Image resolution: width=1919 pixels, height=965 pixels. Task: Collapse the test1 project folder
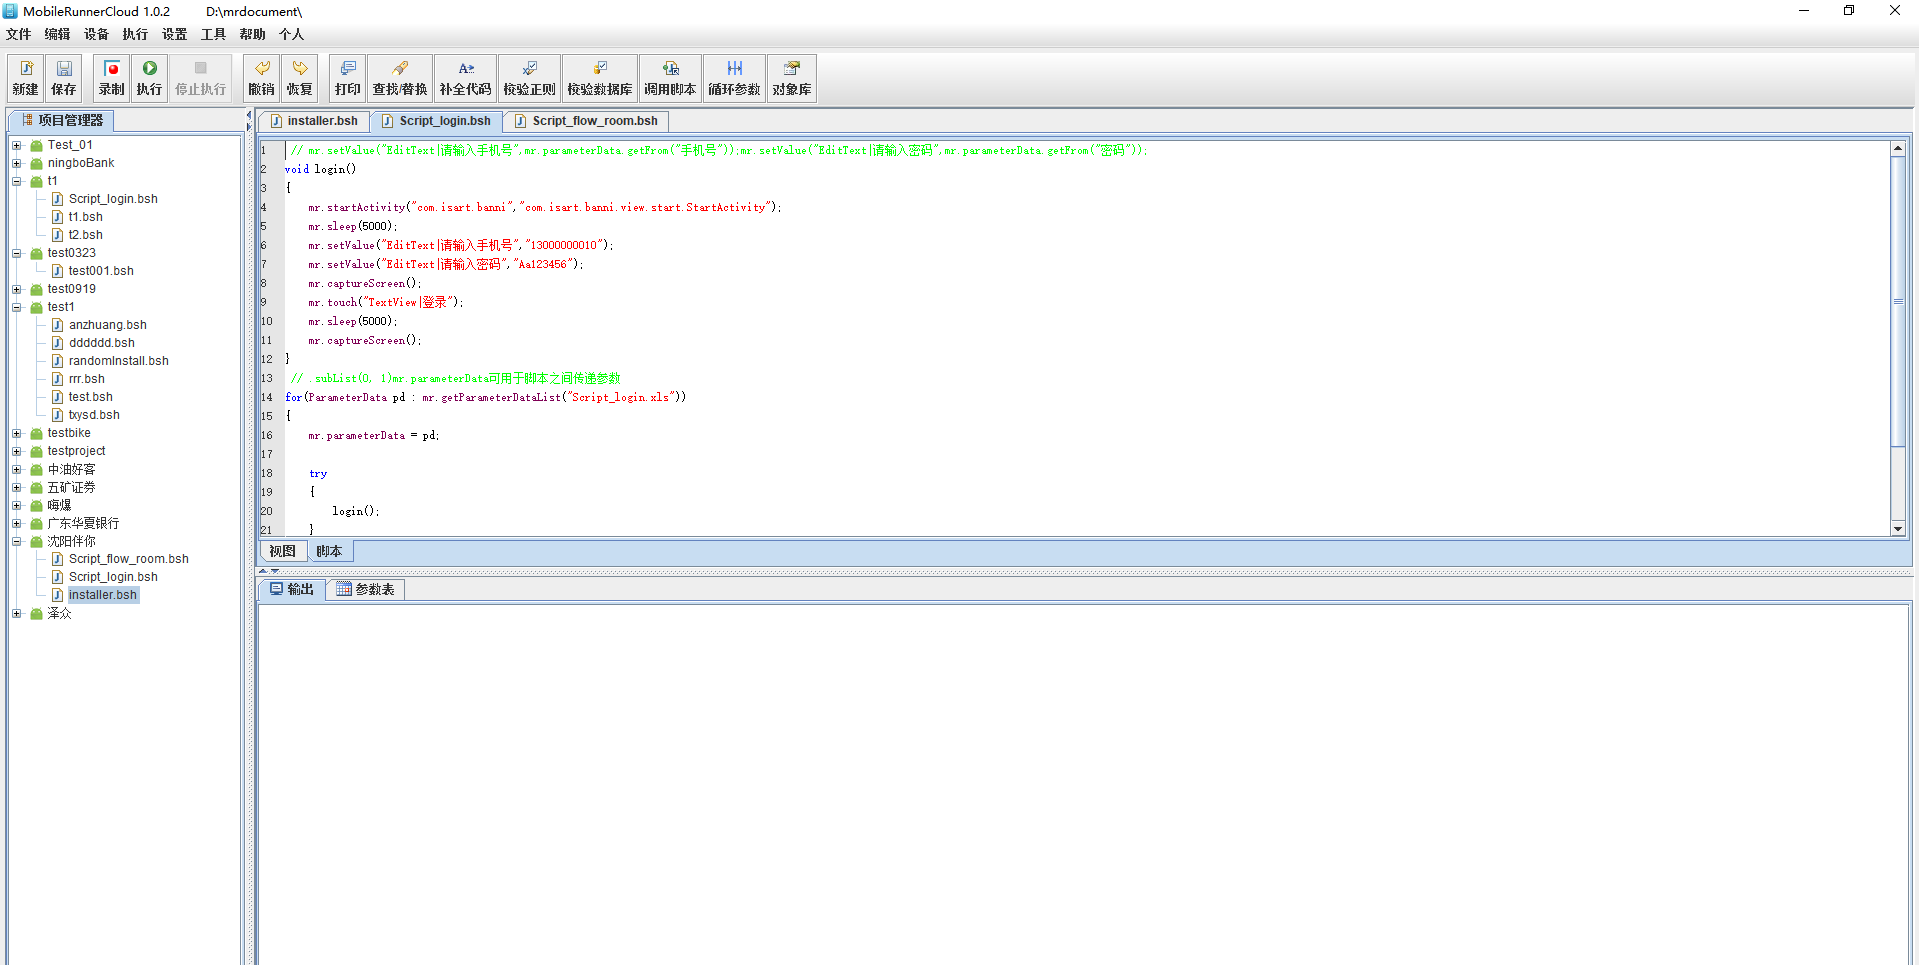17,307
